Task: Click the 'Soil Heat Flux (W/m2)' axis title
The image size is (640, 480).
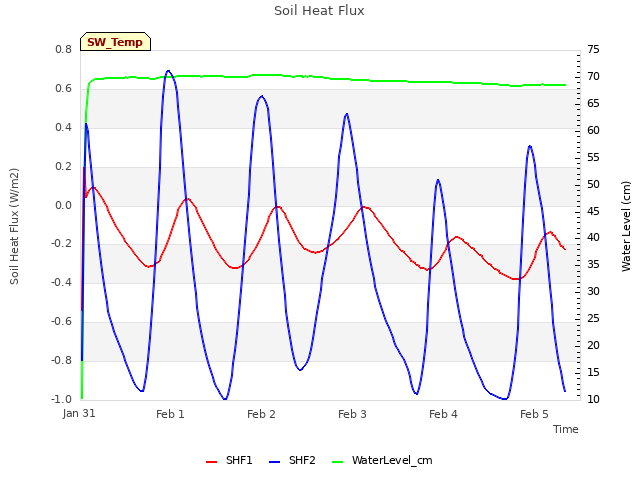Action: [14, 227]
